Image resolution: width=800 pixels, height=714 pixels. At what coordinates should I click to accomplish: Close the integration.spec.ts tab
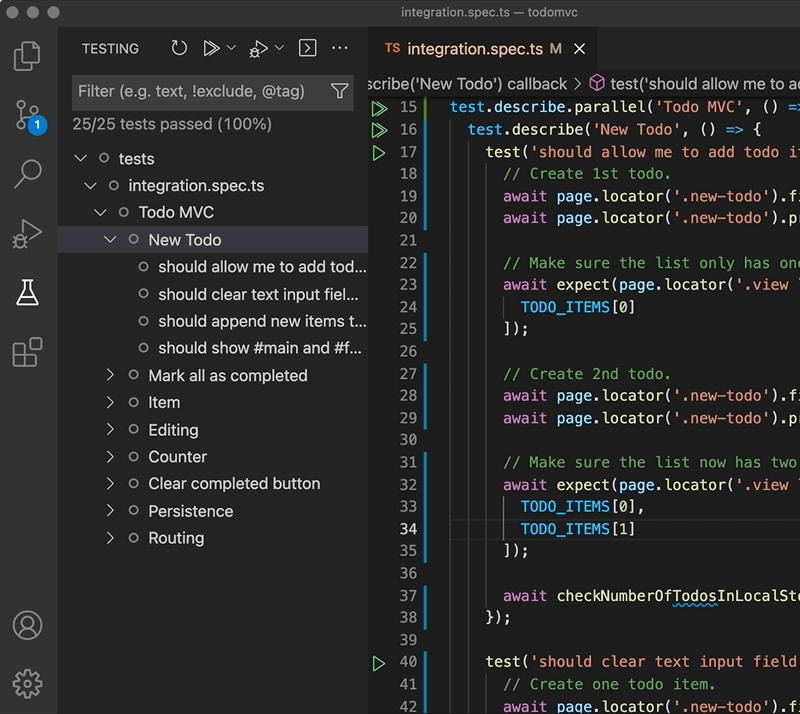point(580,49)
